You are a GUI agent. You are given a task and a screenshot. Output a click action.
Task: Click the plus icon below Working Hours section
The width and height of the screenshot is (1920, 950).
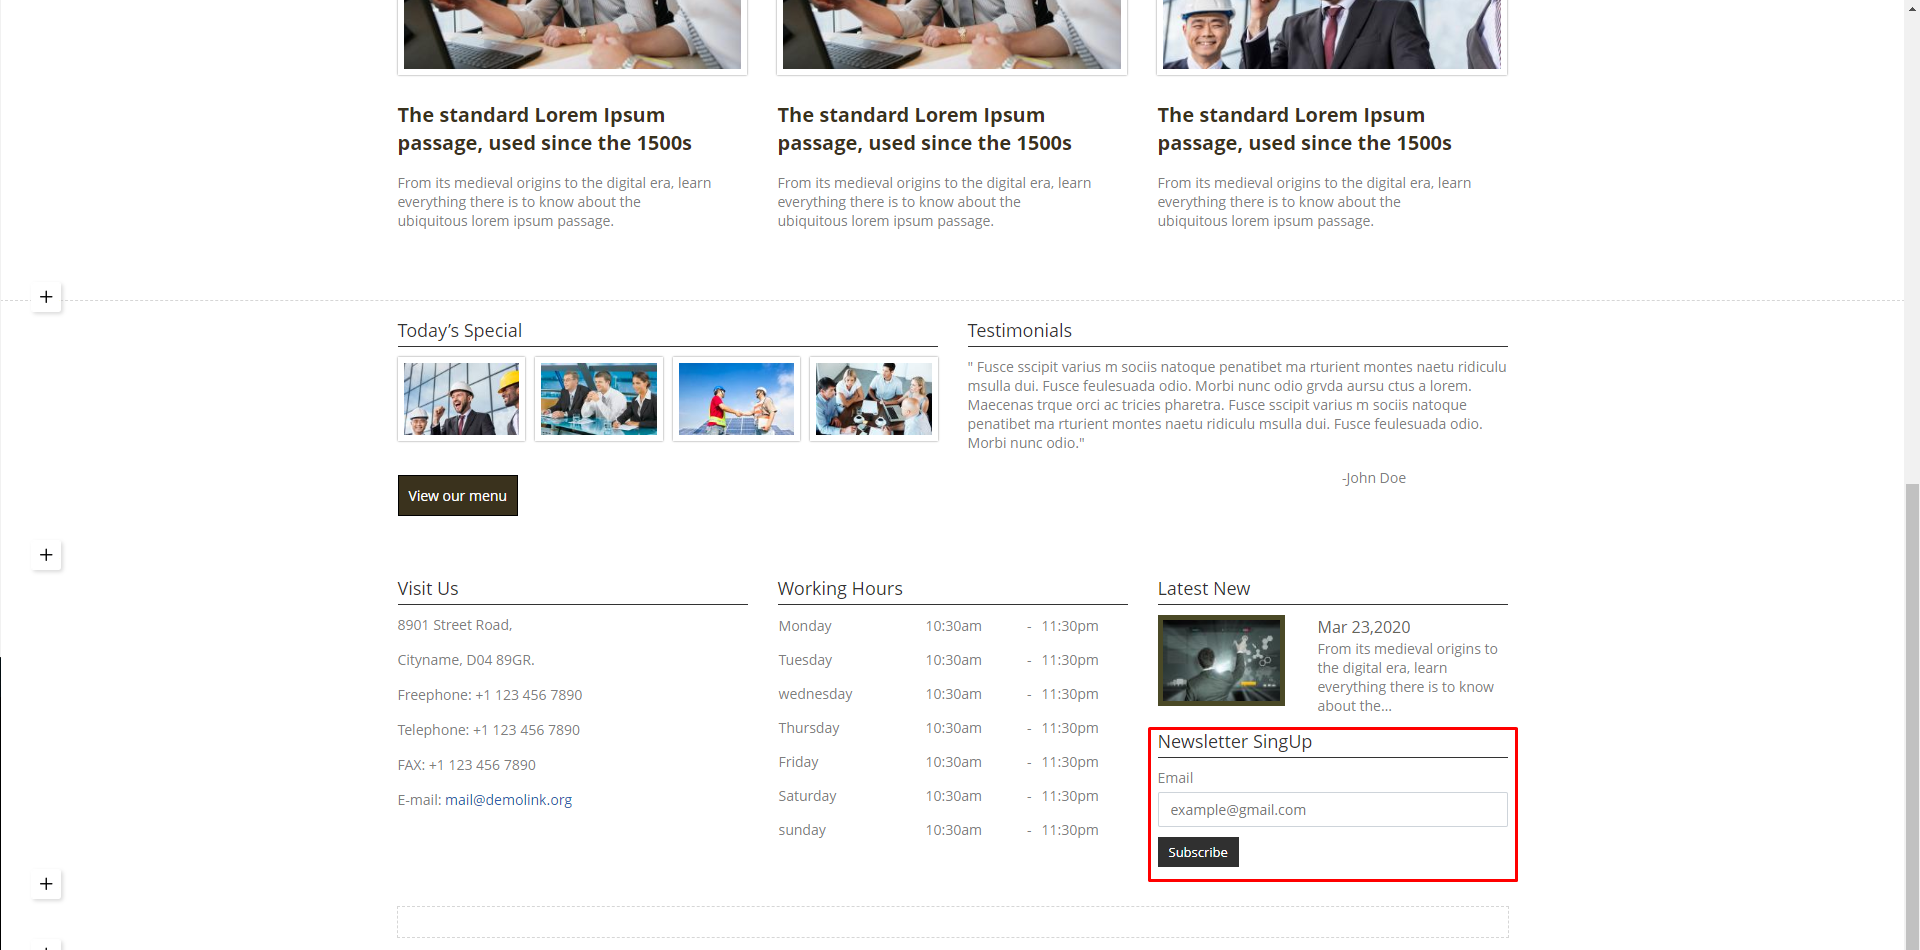pos(46,884)
